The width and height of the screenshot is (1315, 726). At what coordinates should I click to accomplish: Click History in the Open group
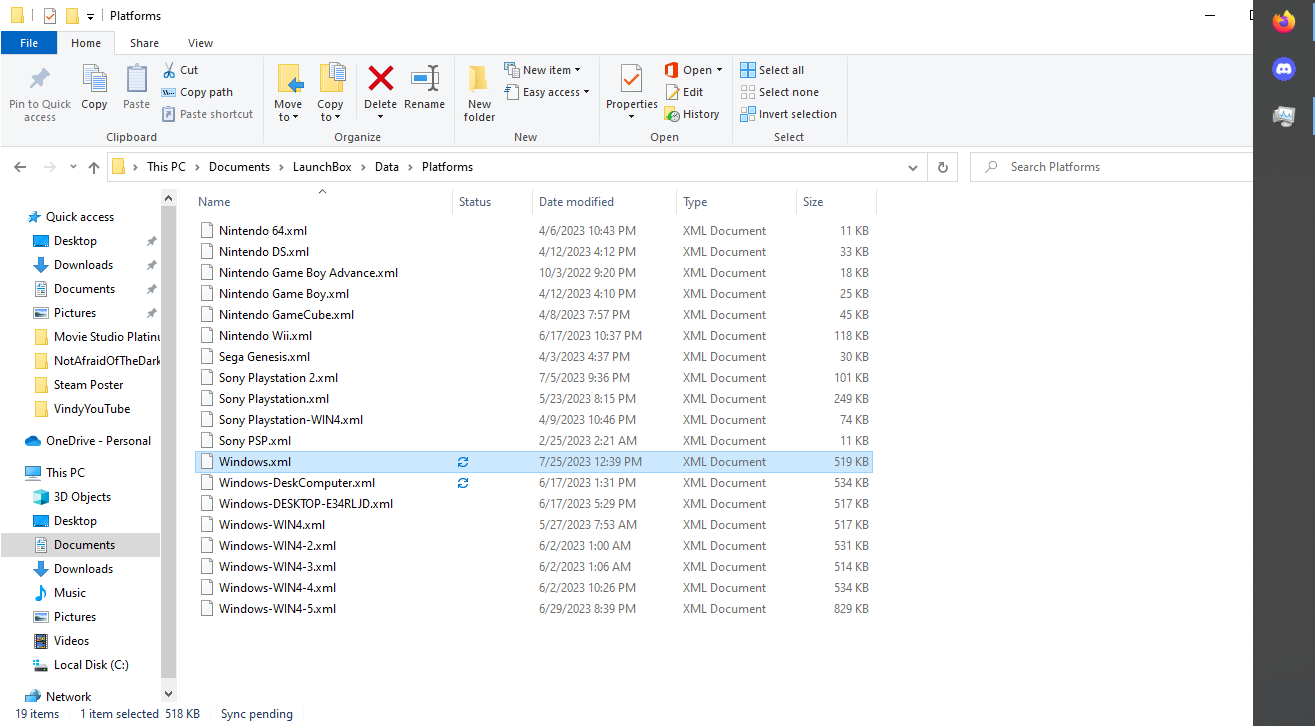coord(692,114)
